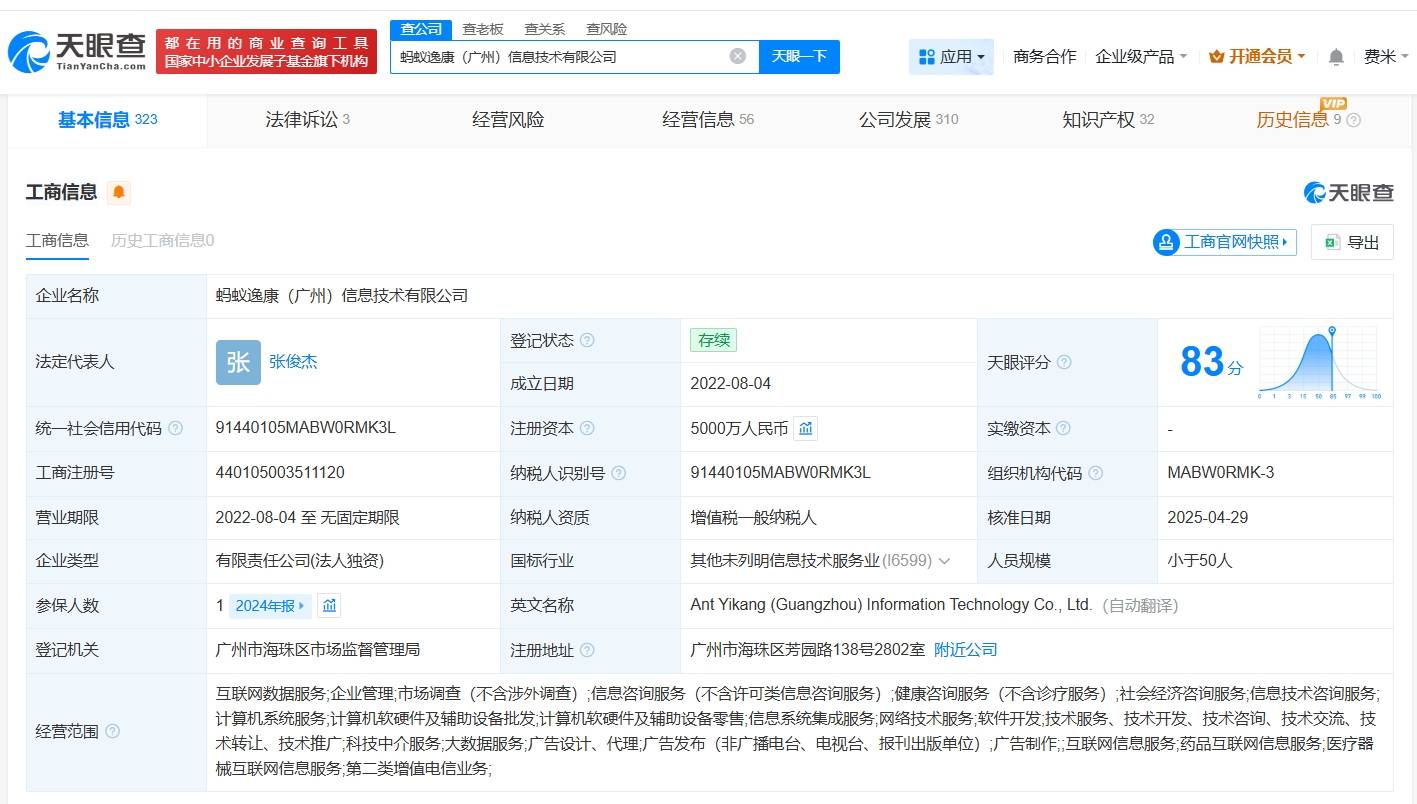
Task: Click the download icon beside 2024年报
Action: click(328, 605)
